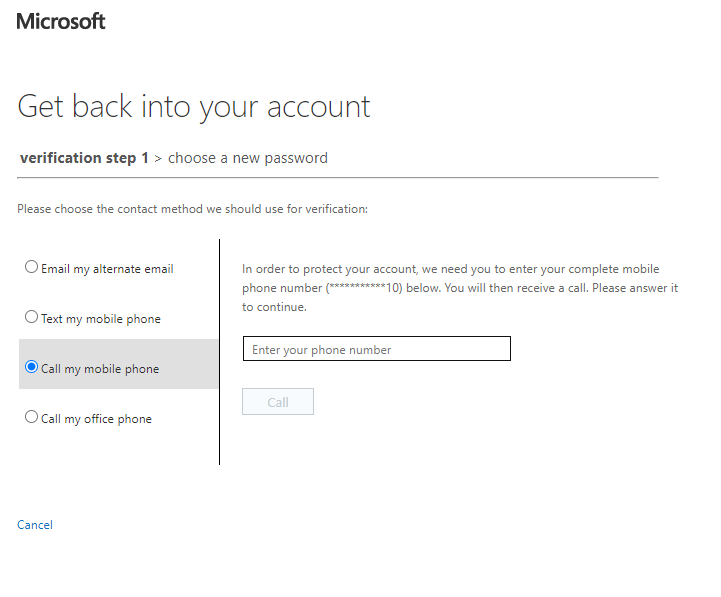Click the 'choose a new password' breadcrumb step
Viewport: 721px width, 597px height.
click(x=248, y=158)
